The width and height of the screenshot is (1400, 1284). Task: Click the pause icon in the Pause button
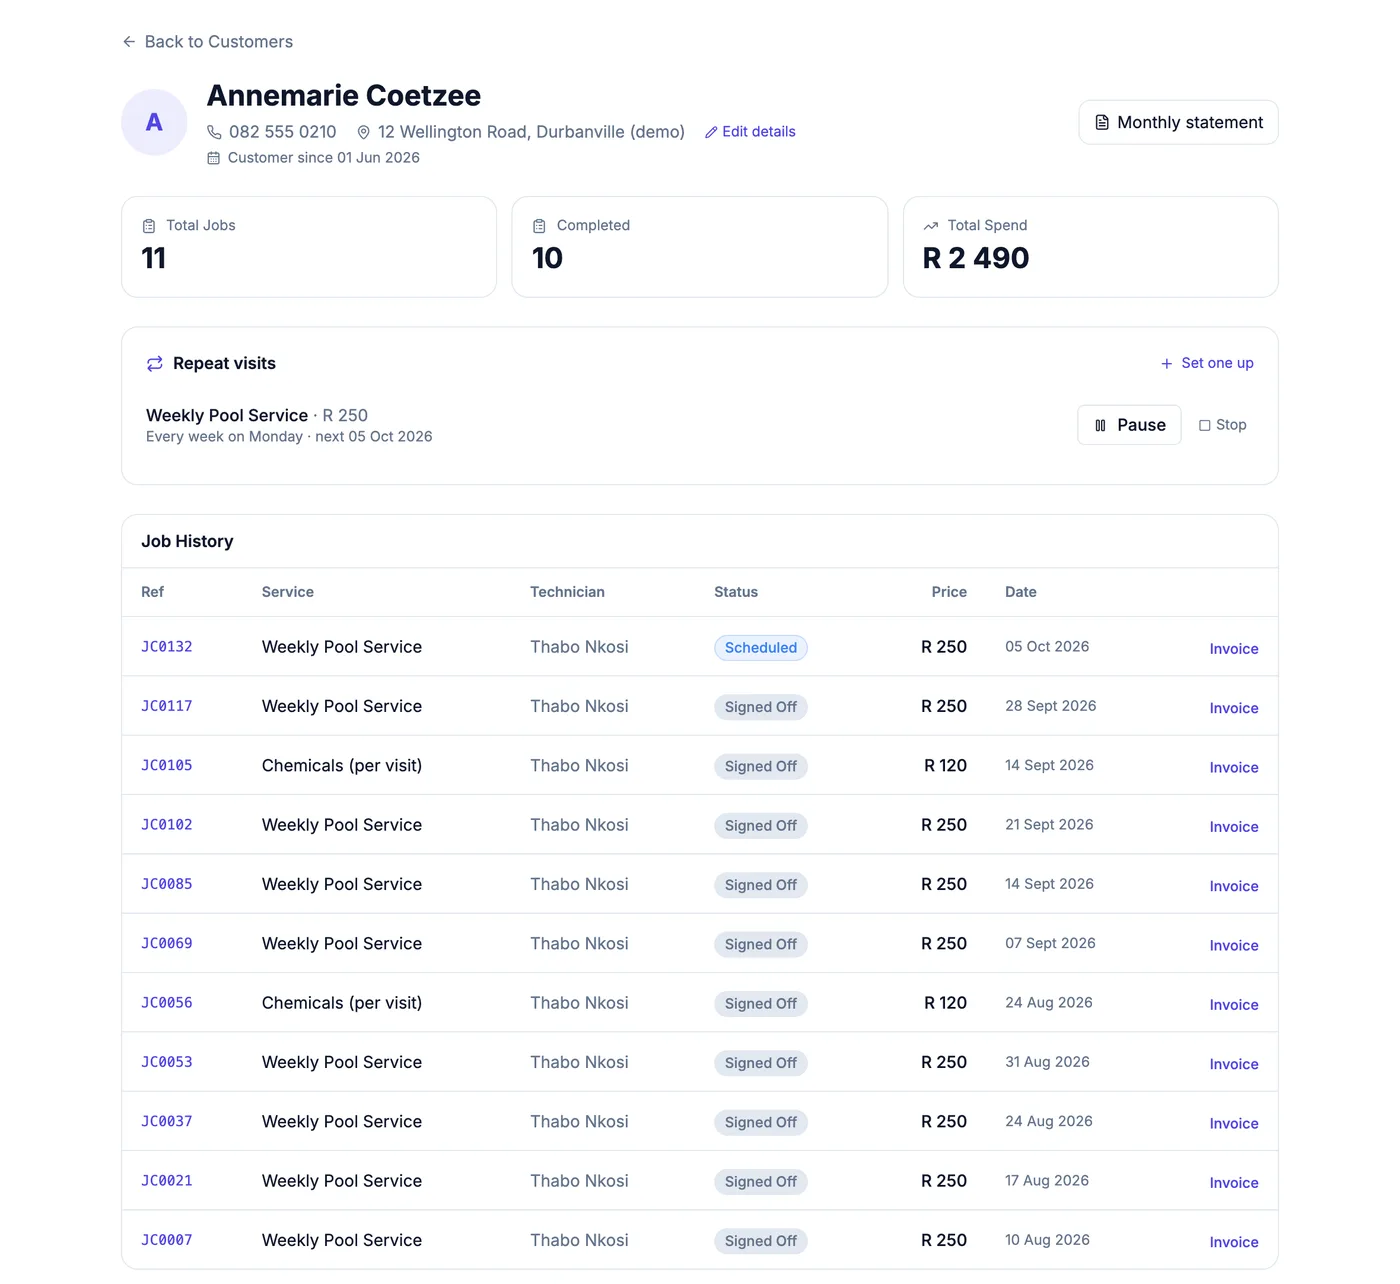(1100, 425)
